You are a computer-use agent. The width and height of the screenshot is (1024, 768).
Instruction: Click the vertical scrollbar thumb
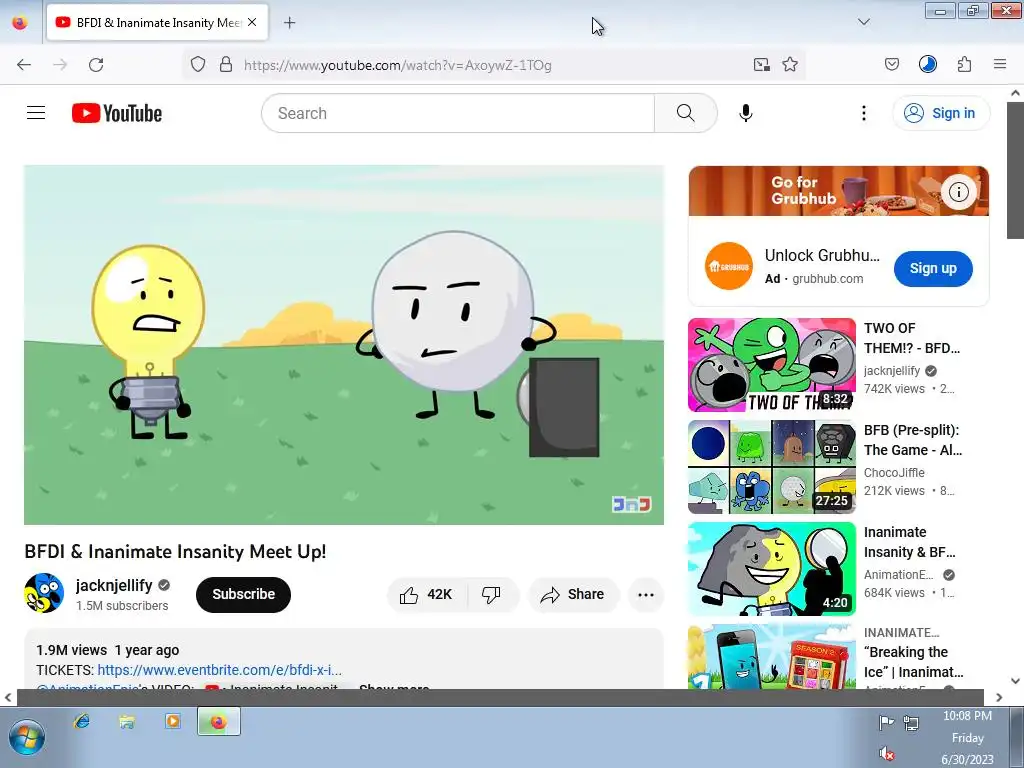point(1016,170)
